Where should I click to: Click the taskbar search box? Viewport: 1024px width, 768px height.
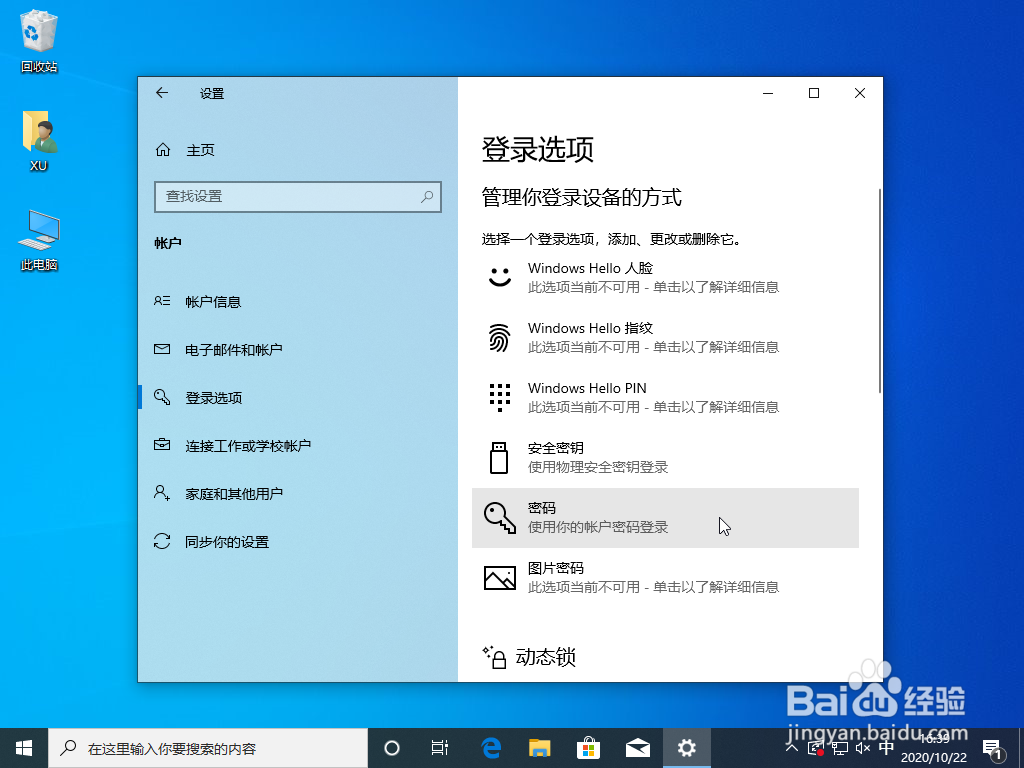(x=208, y=748)
